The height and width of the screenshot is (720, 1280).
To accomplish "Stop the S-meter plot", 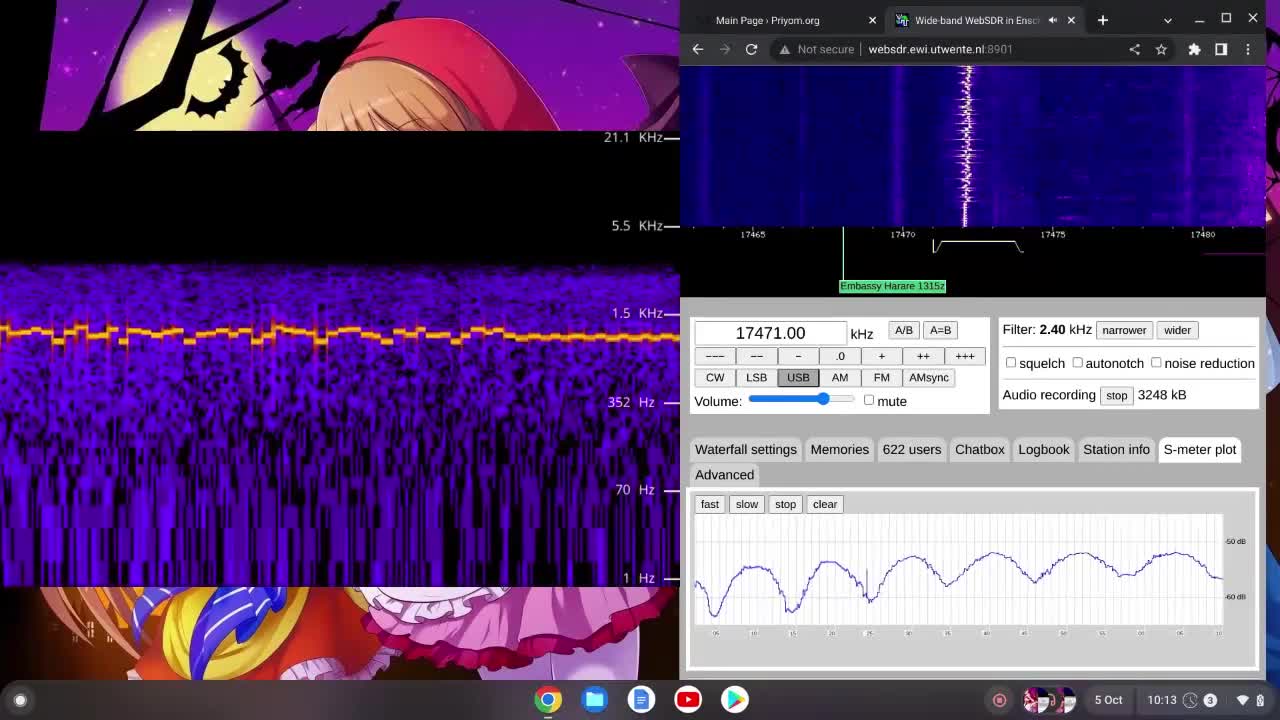I will point(785,504).
